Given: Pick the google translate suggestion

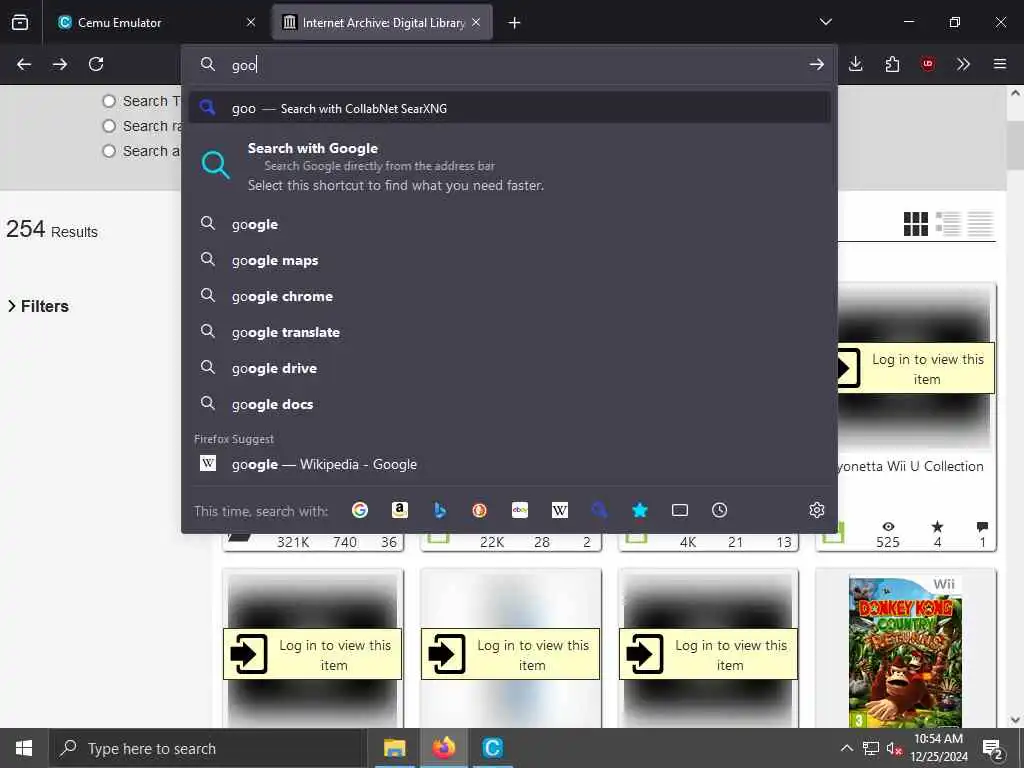Looking at the screenshot, I should click(x=509, y=332).
